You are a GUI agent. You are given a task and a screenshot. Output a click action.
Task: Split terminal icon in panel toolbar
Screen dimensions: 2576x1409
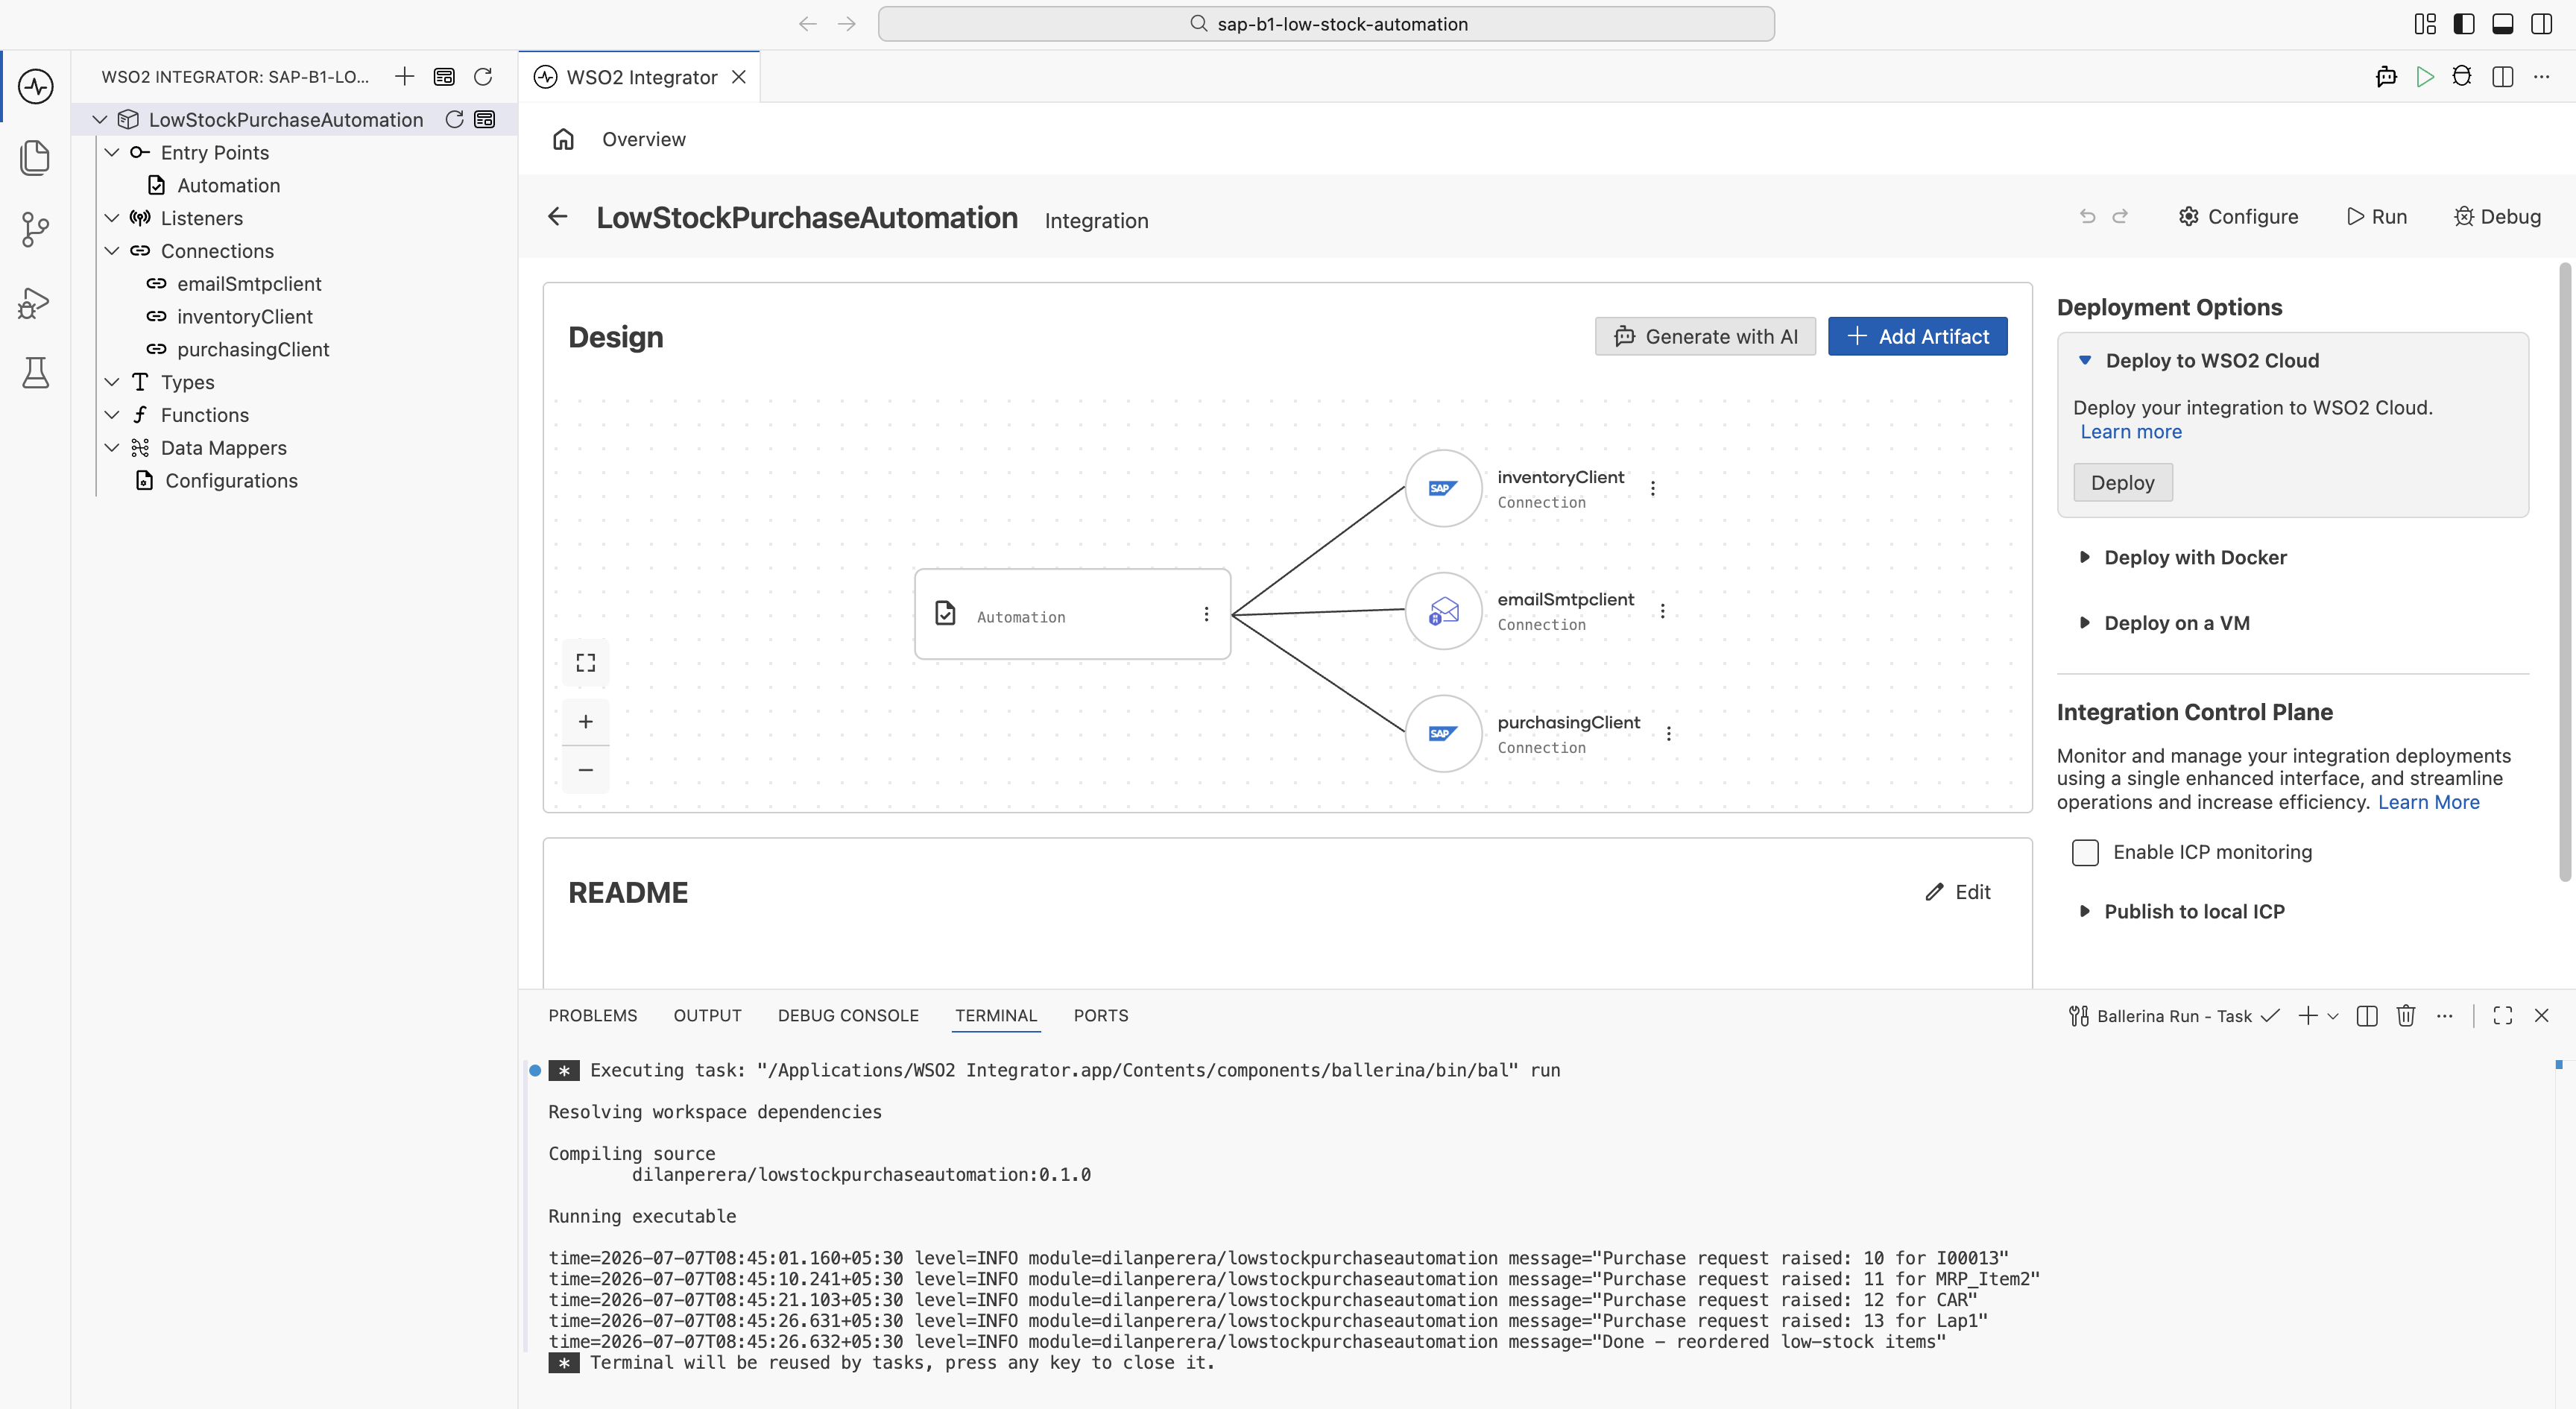pyautogui.click(x=2367, y=1015)
